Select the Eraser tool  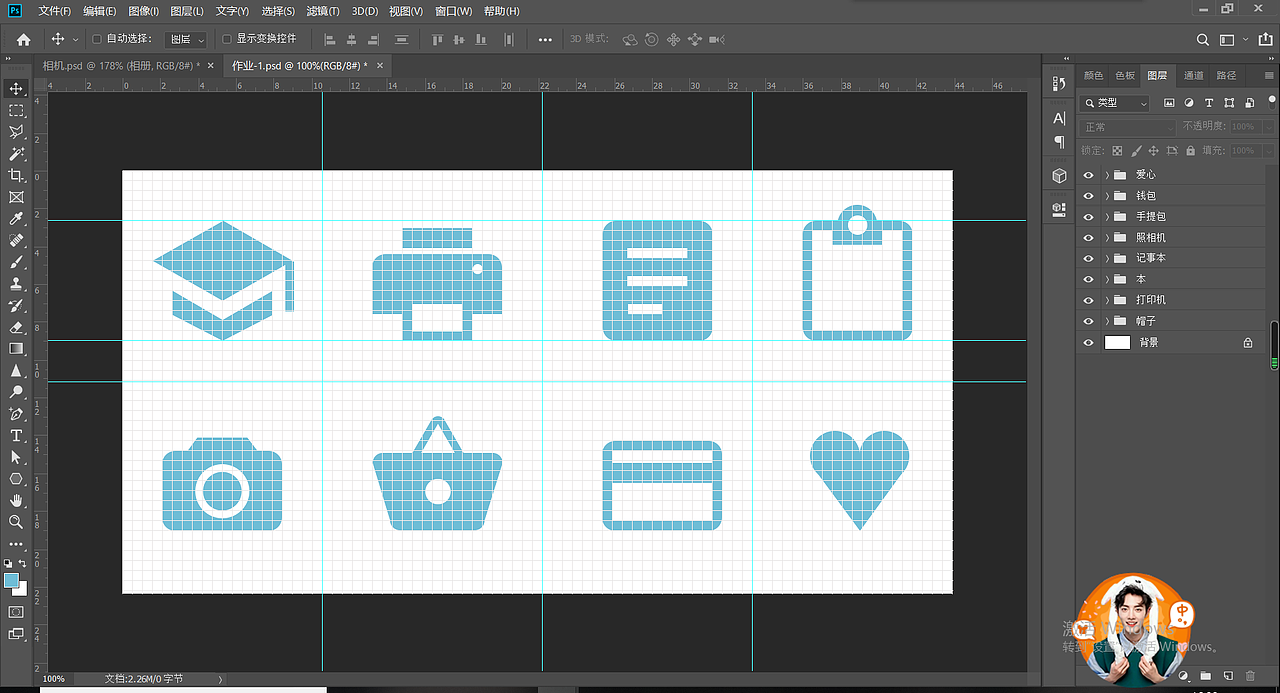pos(16,327)
